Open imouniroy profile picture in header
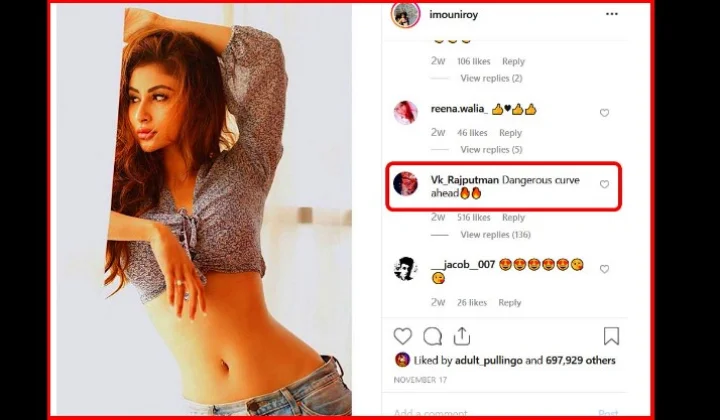The image size is (720, 420). [x=405, y=14]
